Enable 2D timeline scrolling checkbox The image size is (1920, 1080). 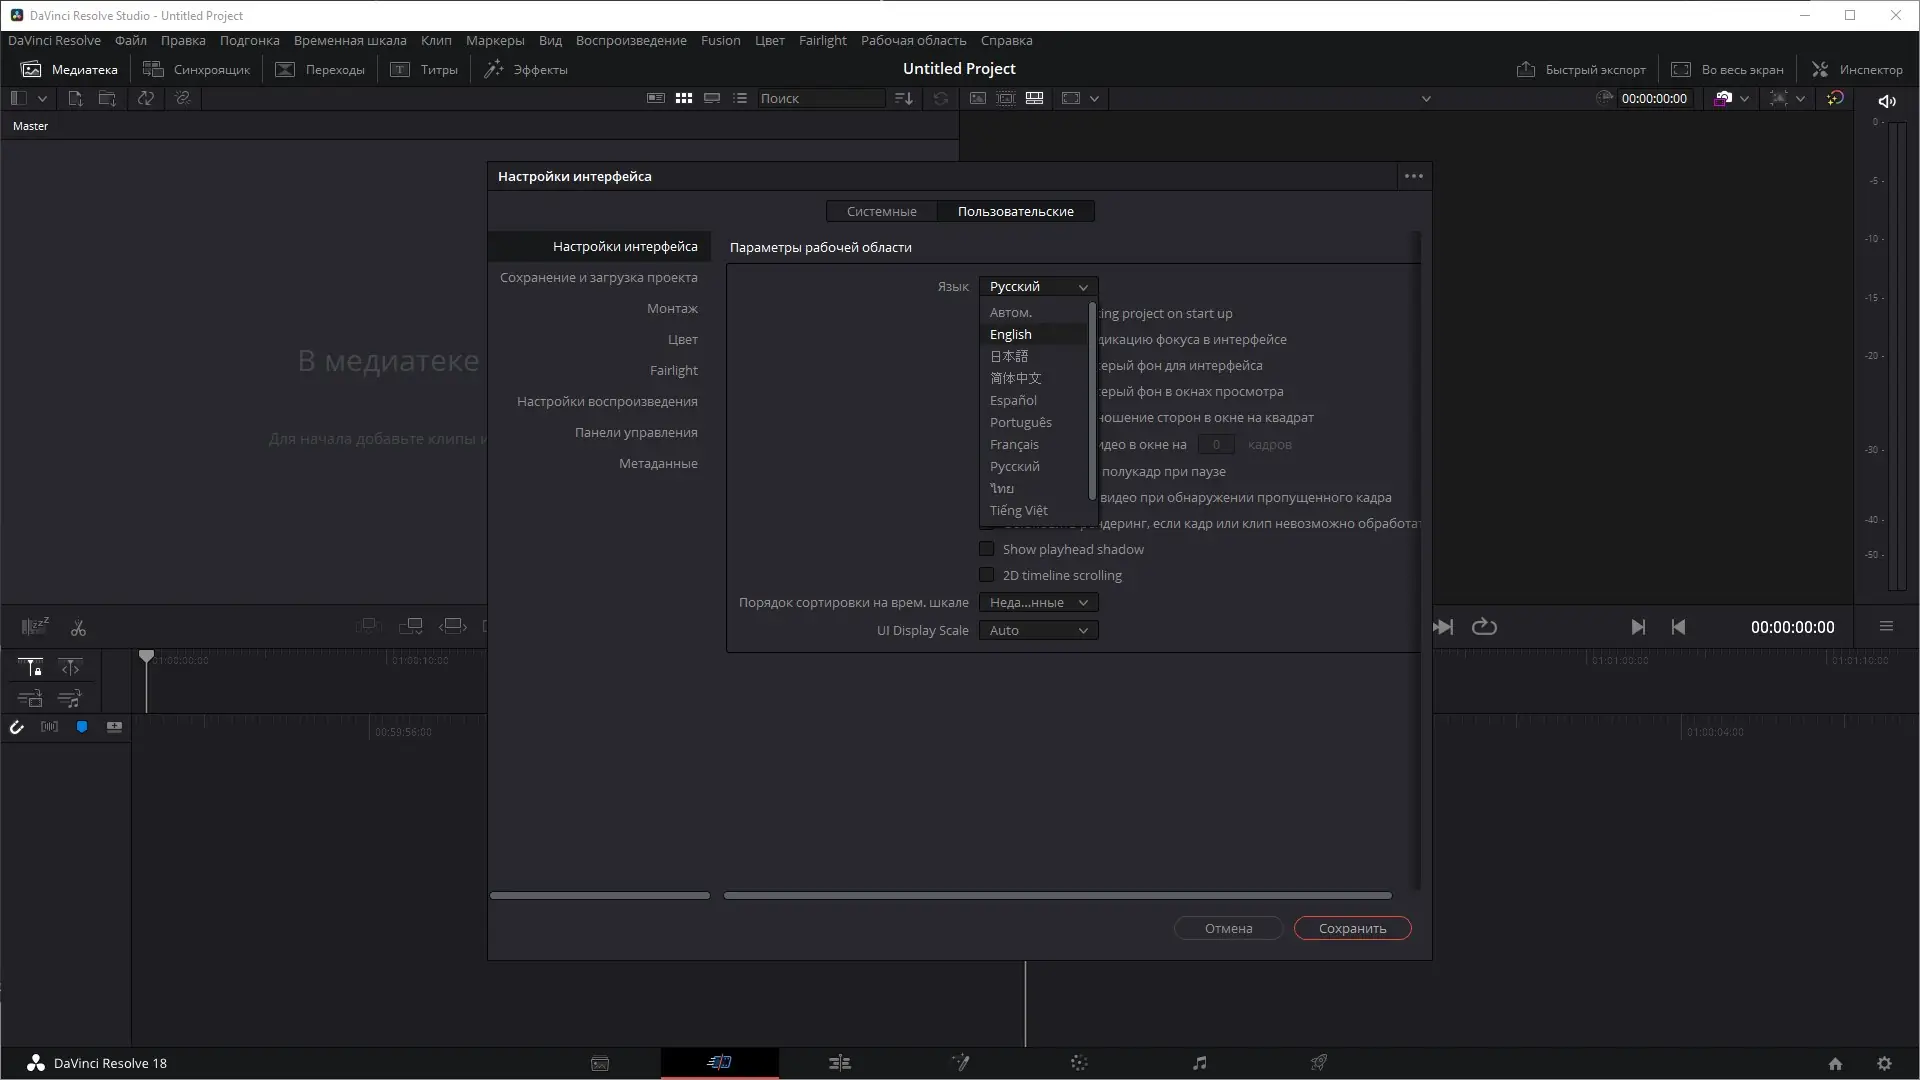(x=987, y=575)
